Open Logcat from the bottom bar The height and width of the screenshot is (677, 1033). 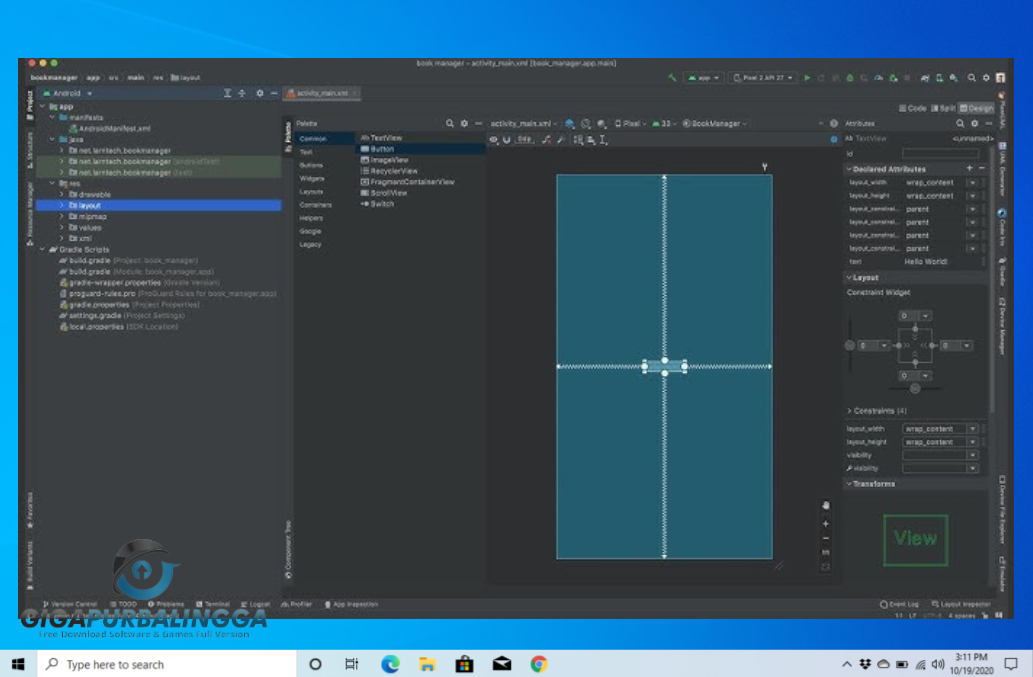[256, 604]
